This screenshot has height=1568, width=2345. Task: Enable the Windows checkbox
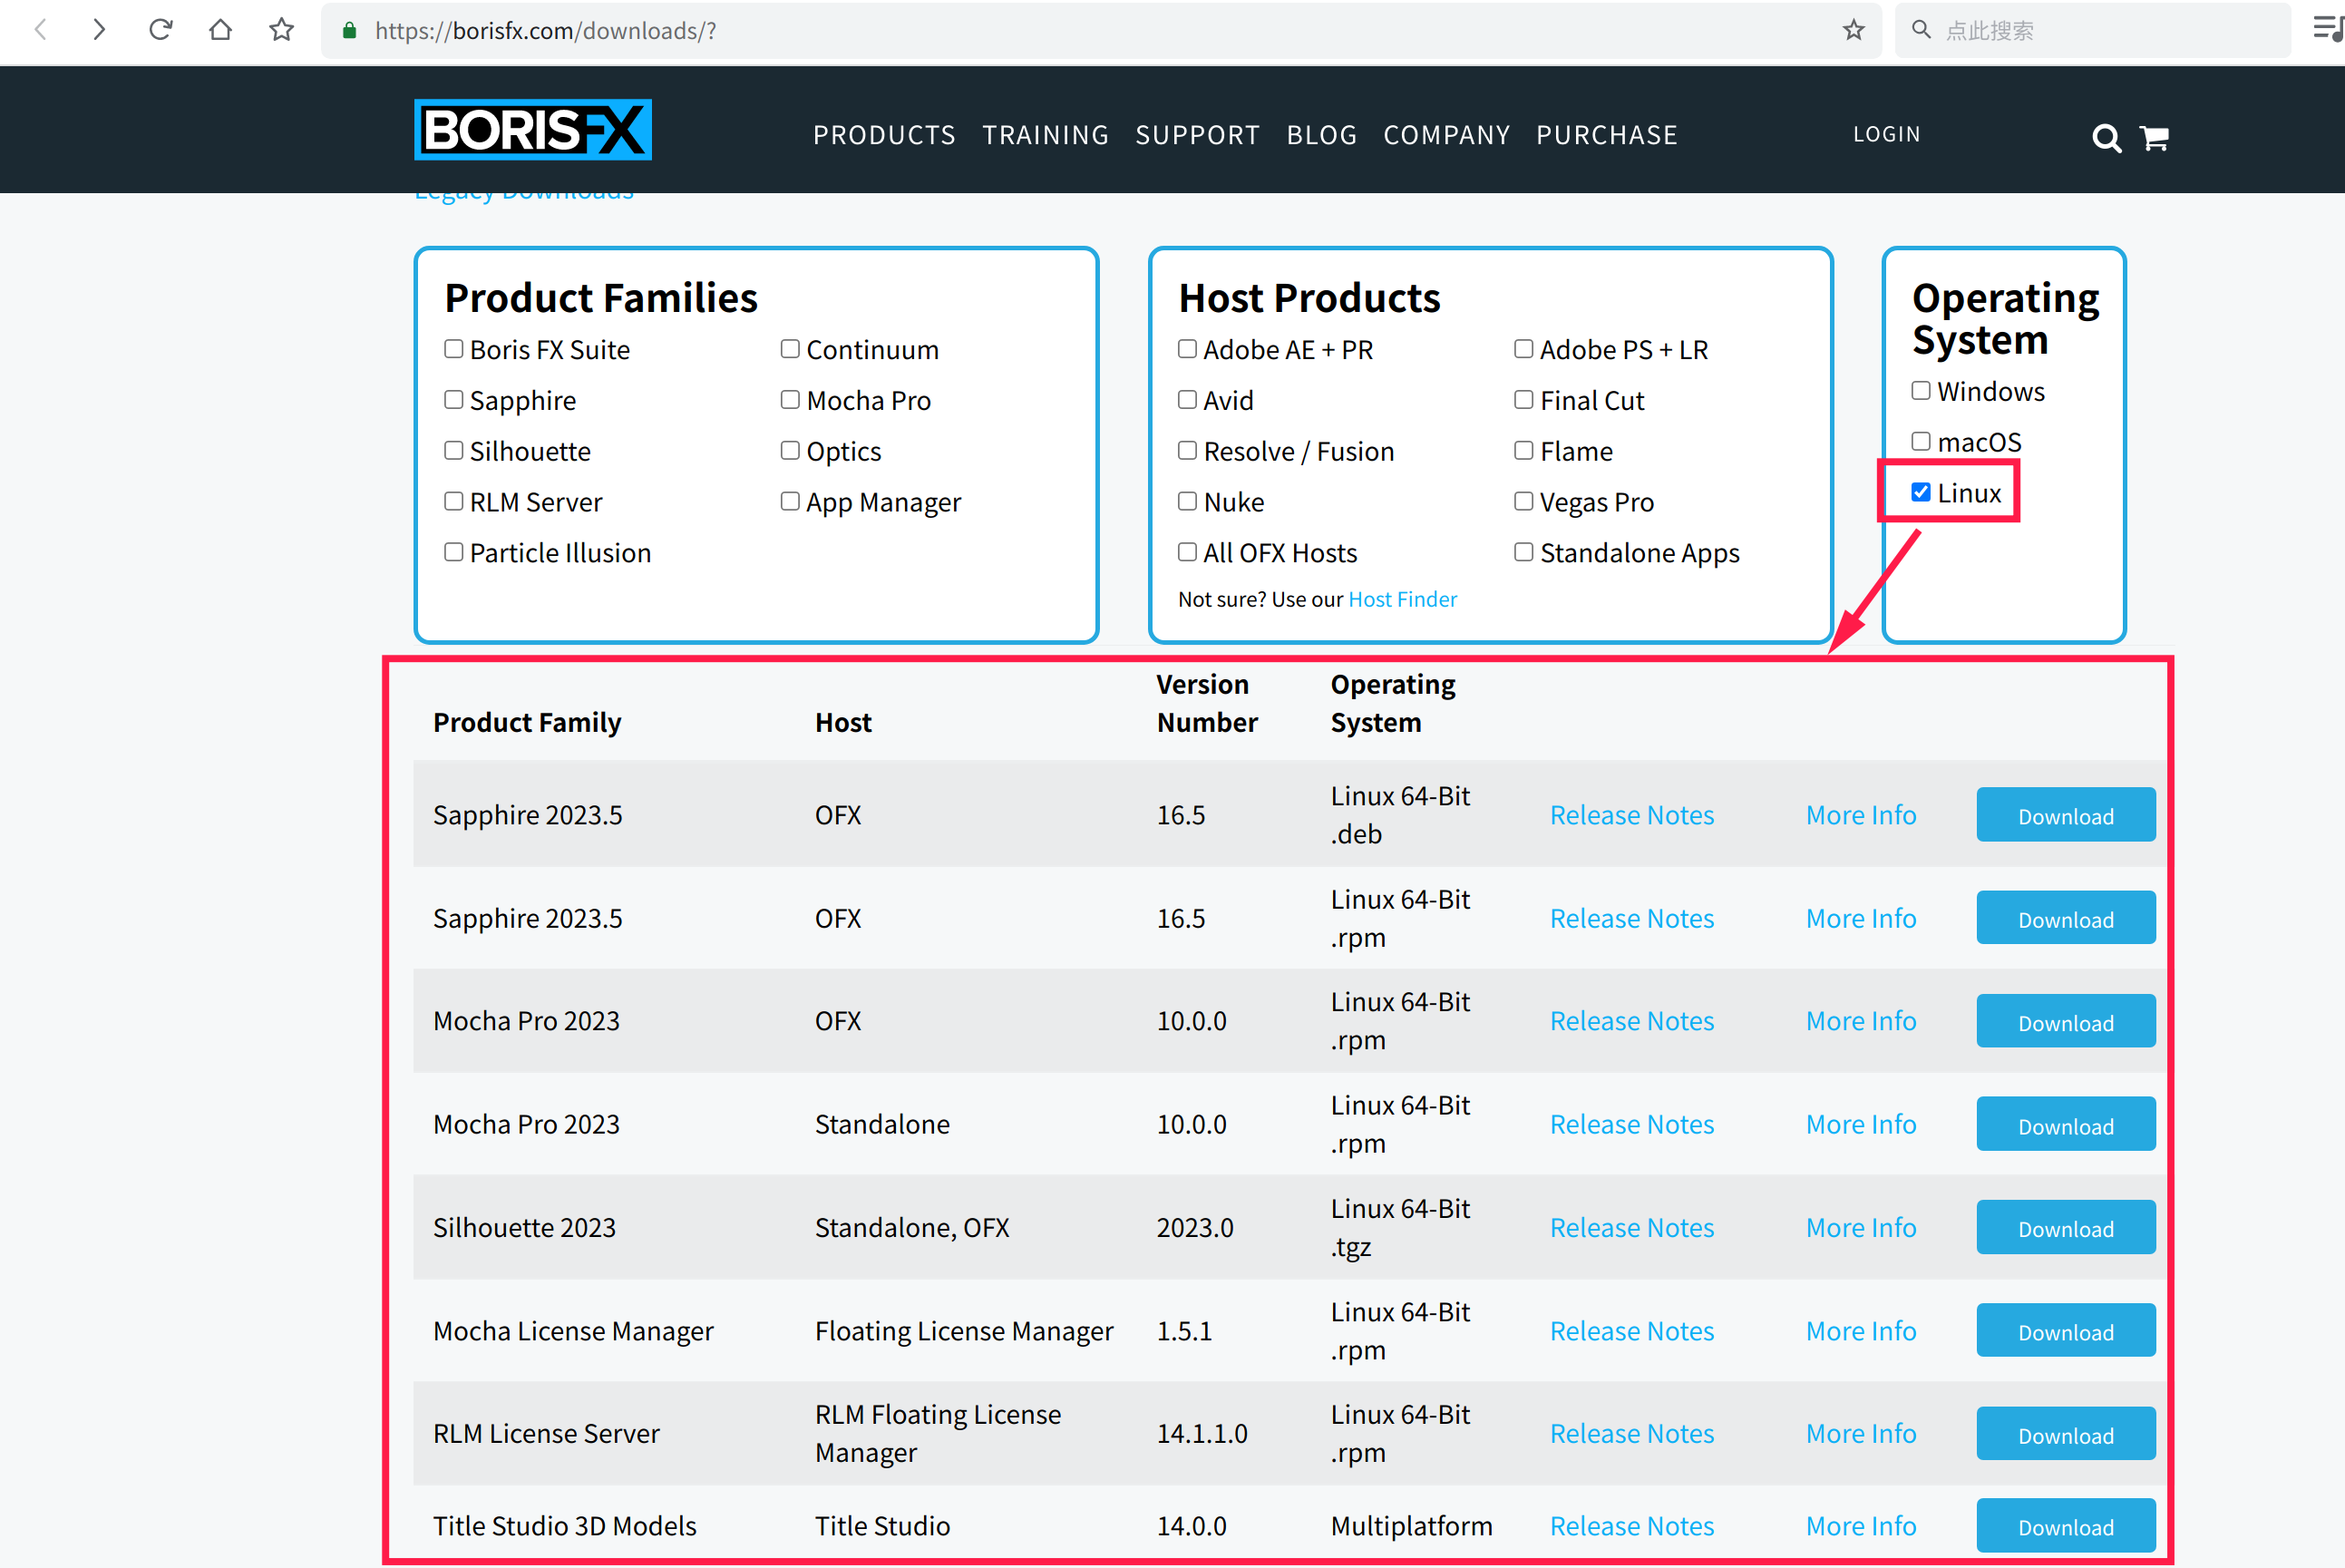click(x=1920, y=391)
